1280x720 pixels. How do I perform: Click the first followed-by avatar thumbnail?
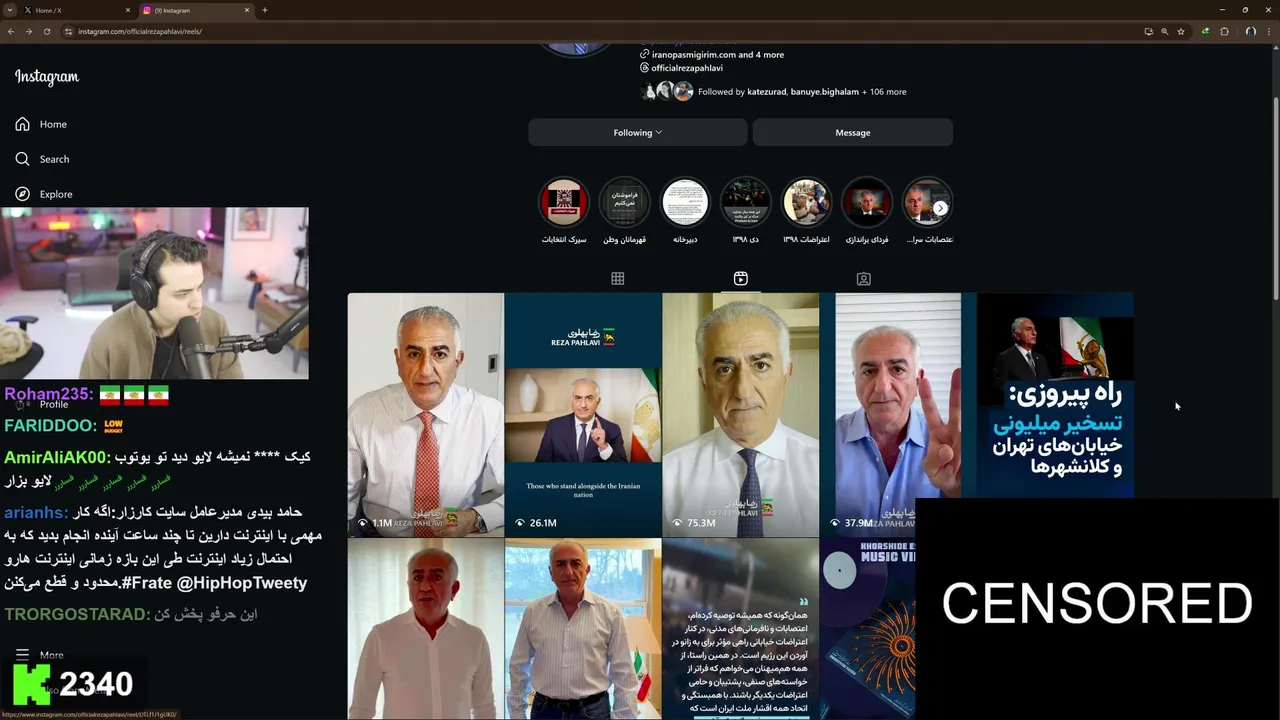(650, 91)
